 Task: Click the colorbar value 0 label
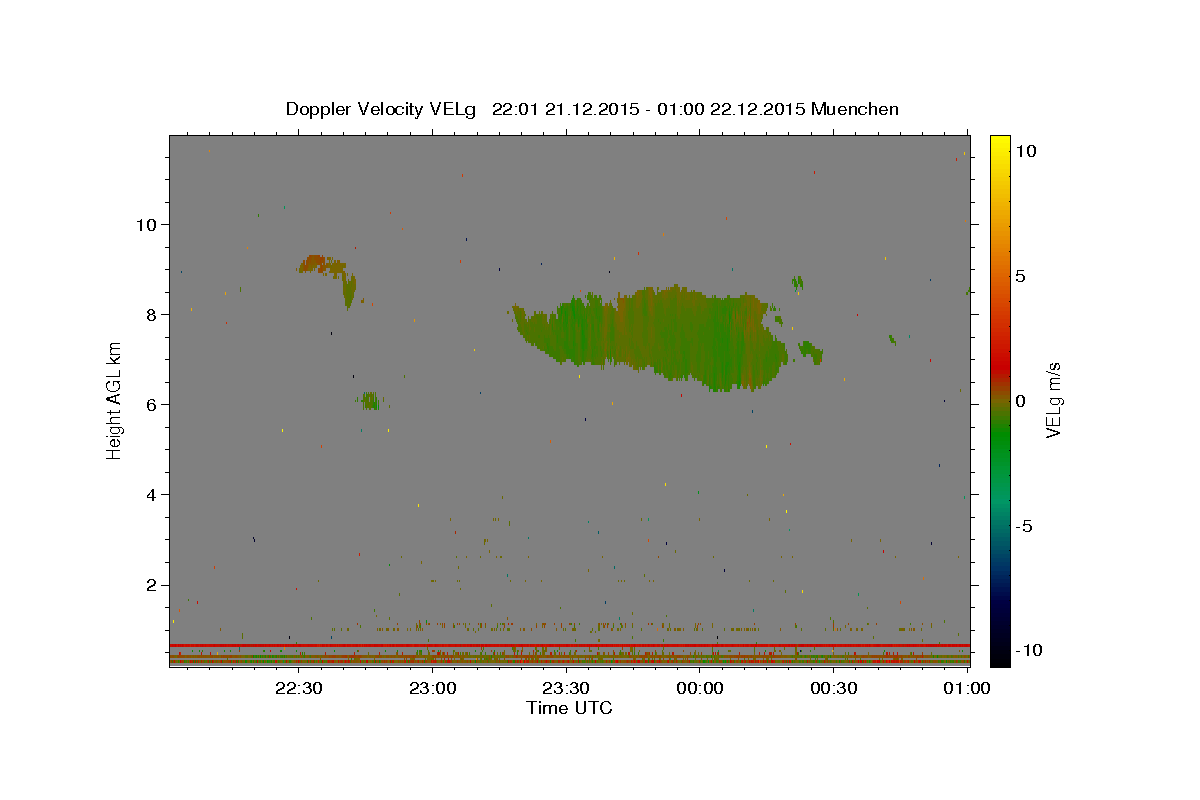point(1020,401)
